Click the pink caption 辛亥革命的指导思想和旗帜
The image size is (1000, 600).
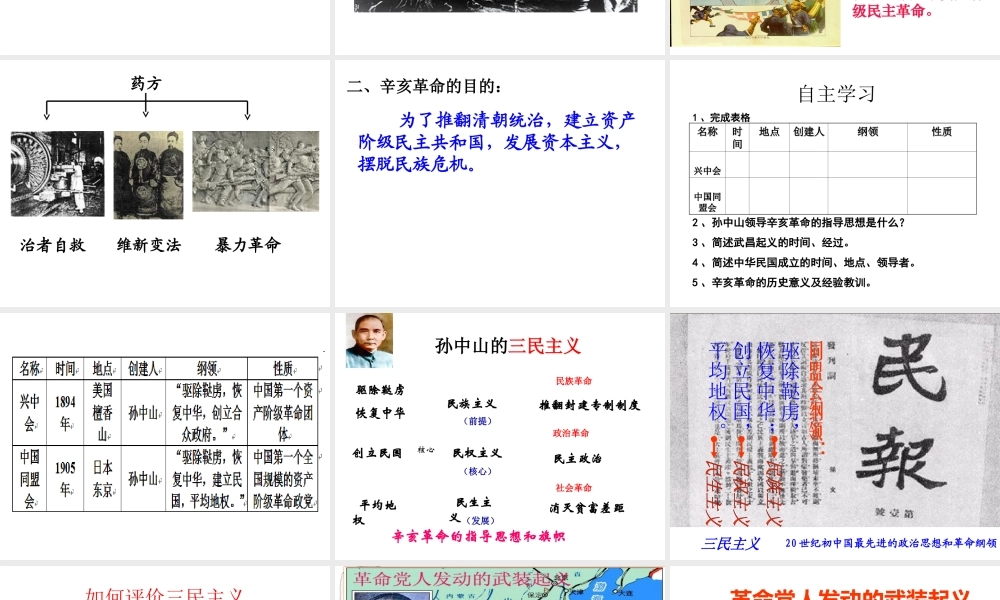pos(478,536)
